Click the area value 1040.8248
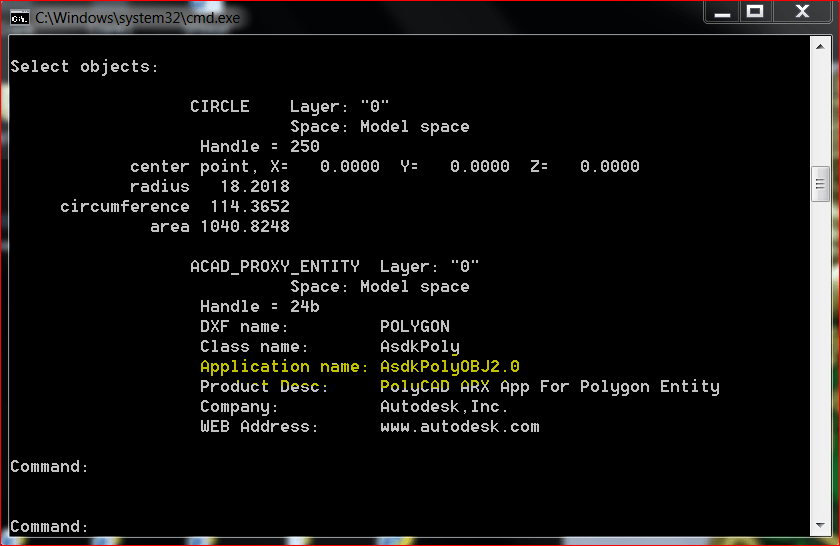Image resolution: width=840 pixels, height=546 pixels. 245,226
